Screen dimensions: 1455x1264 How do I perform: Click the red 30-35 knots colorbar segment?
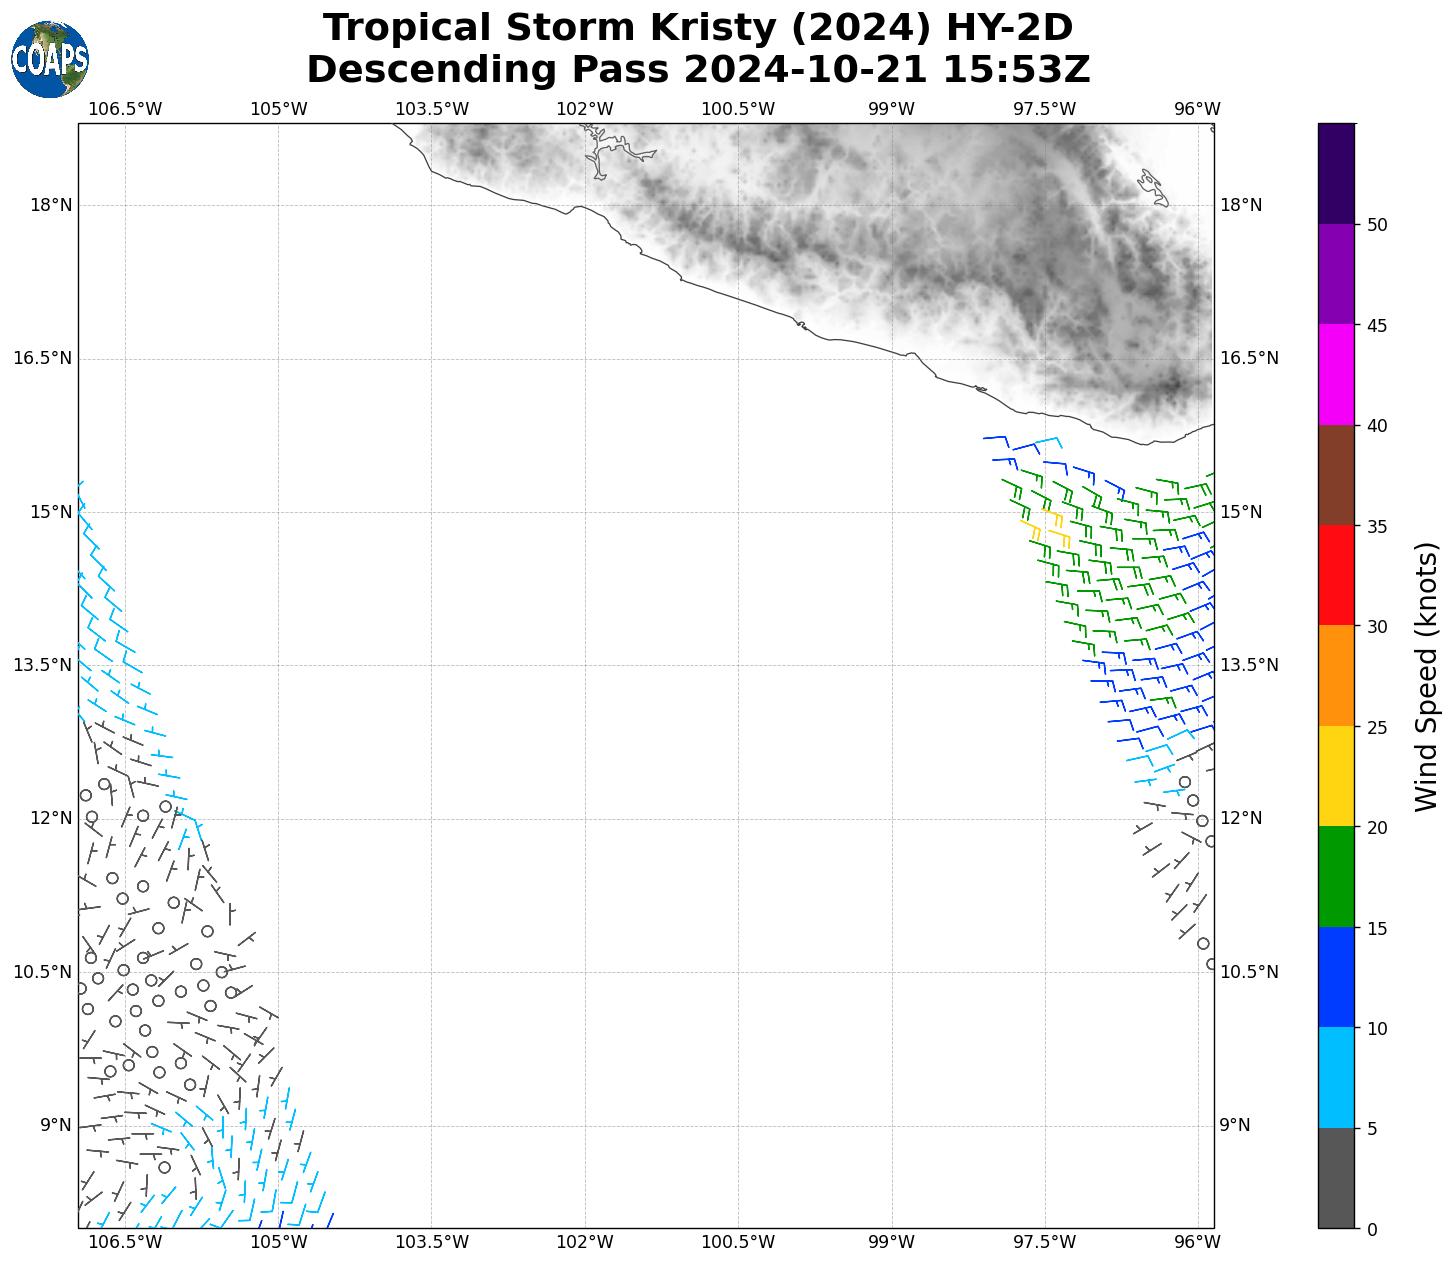[1336, 575]
